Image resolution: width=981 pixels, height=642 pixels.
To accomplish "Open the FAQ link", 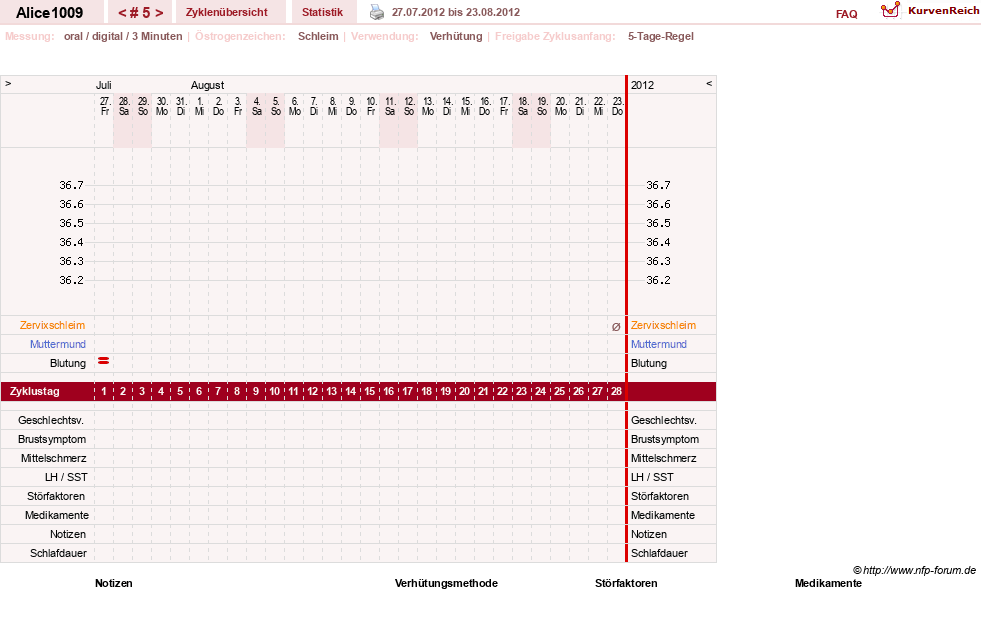I will coord(846,14).
